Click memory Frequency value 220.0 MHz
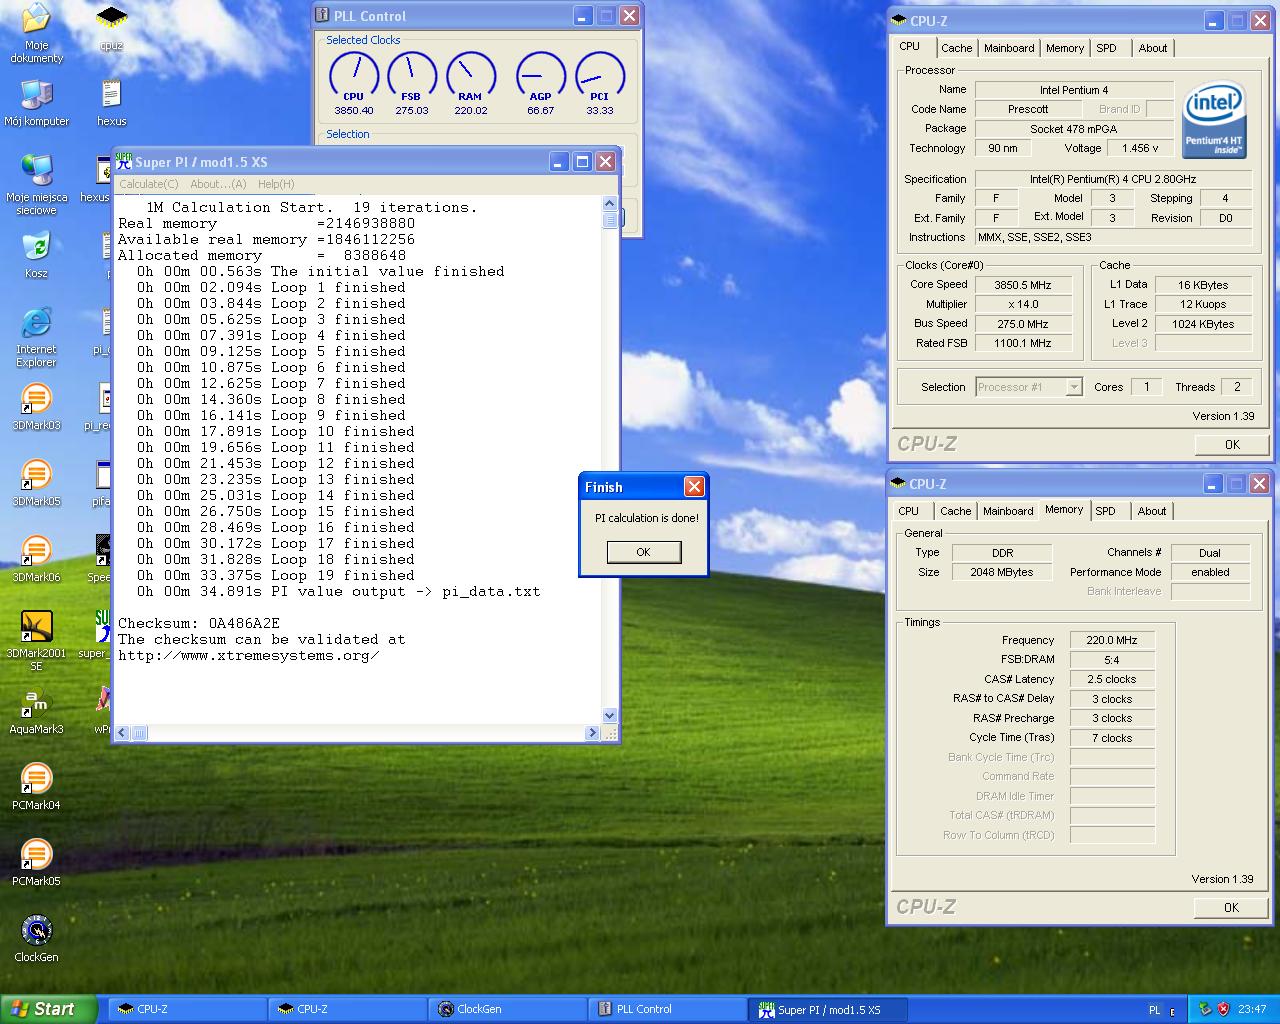The width and height of the screenshot is (1280, 1024). [1112, 640]
